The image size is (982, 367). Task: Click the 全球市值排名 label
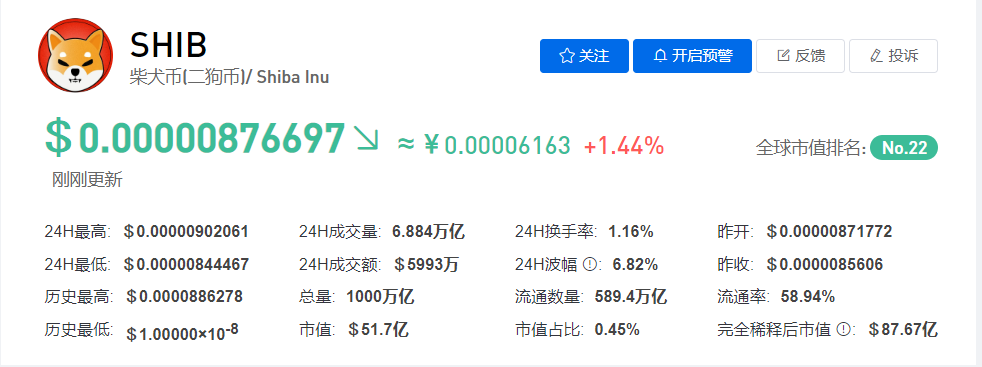tap(811, 148)
